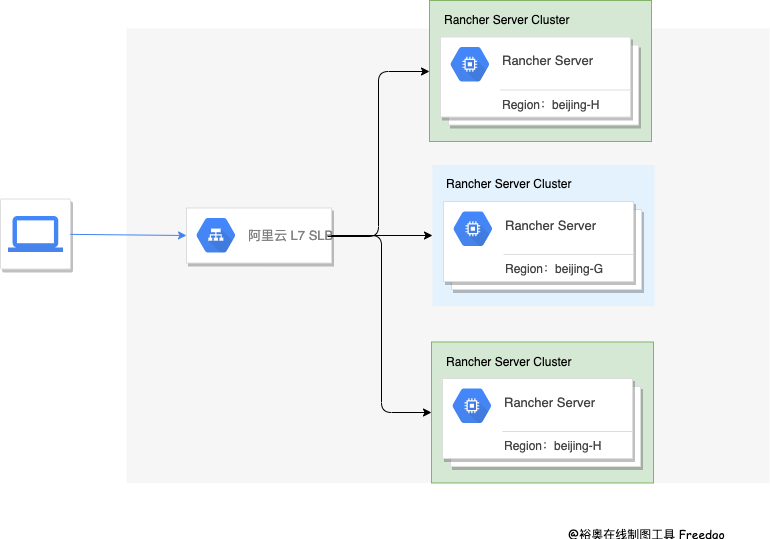
Task: Click the load balancer hexagon icon
Action: (216, 235)
